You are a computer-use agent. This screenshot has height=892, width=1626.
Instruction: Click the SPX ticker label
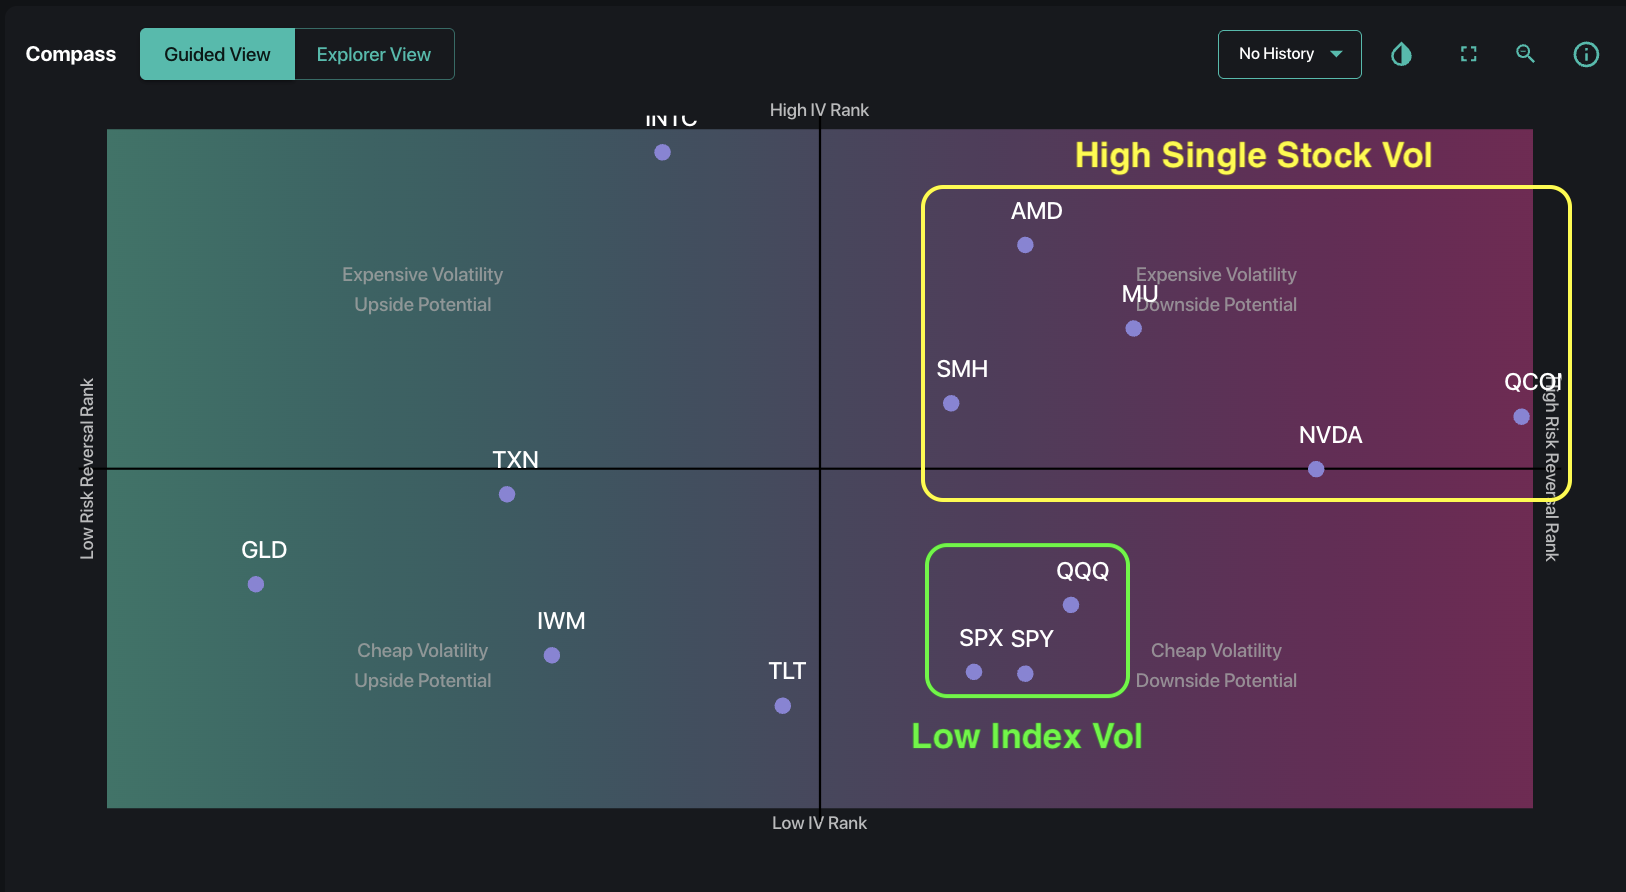coord(981,638)
